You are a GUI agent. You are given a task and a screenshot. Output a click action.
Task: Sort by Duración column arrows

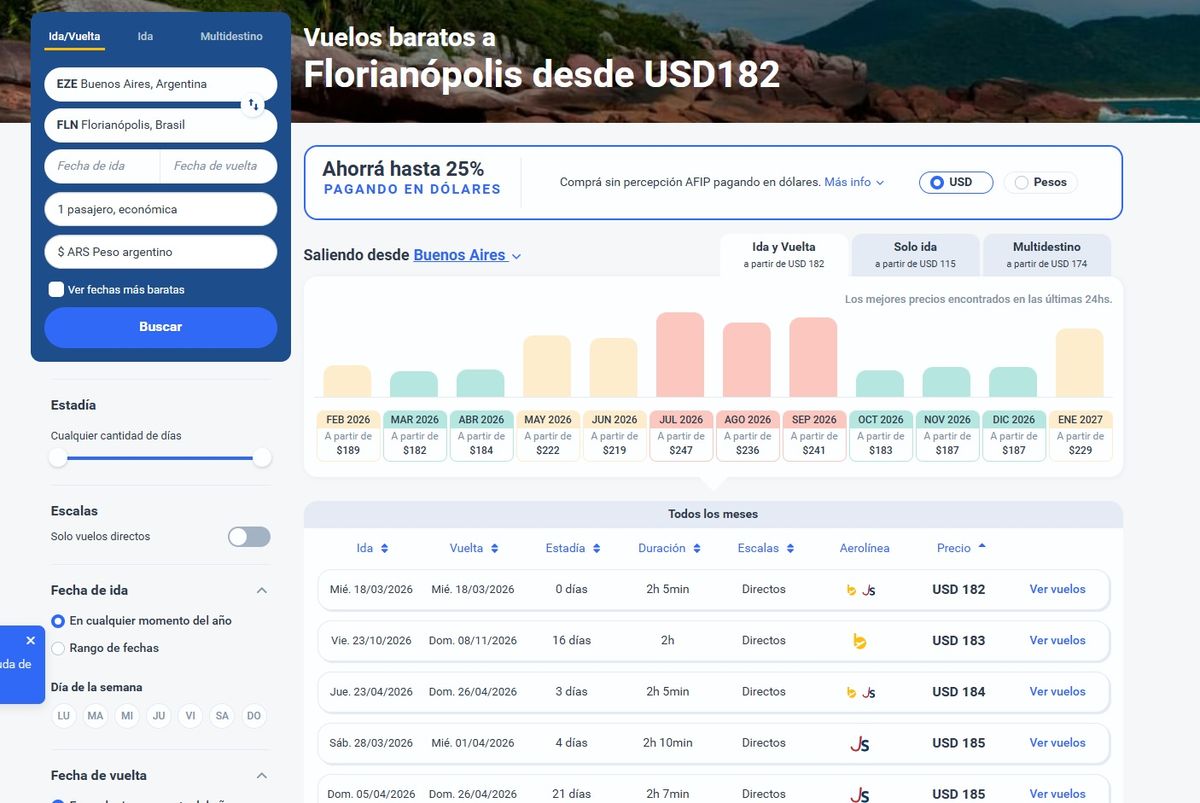pos(697,548)
